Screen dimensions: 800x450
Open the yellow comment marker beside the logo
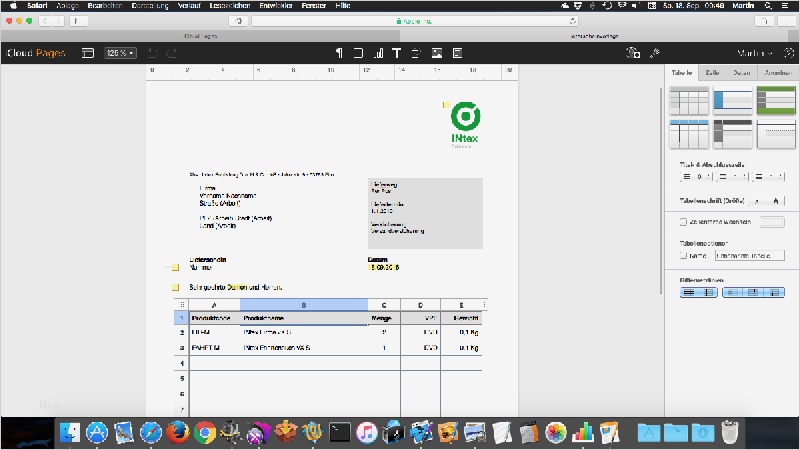coord(446,105)
